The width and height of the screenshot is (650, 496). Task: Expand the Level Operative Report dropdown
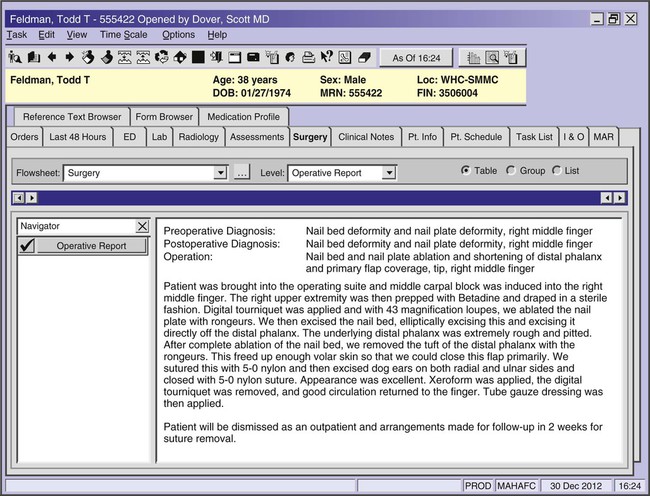tap(389, 173)
